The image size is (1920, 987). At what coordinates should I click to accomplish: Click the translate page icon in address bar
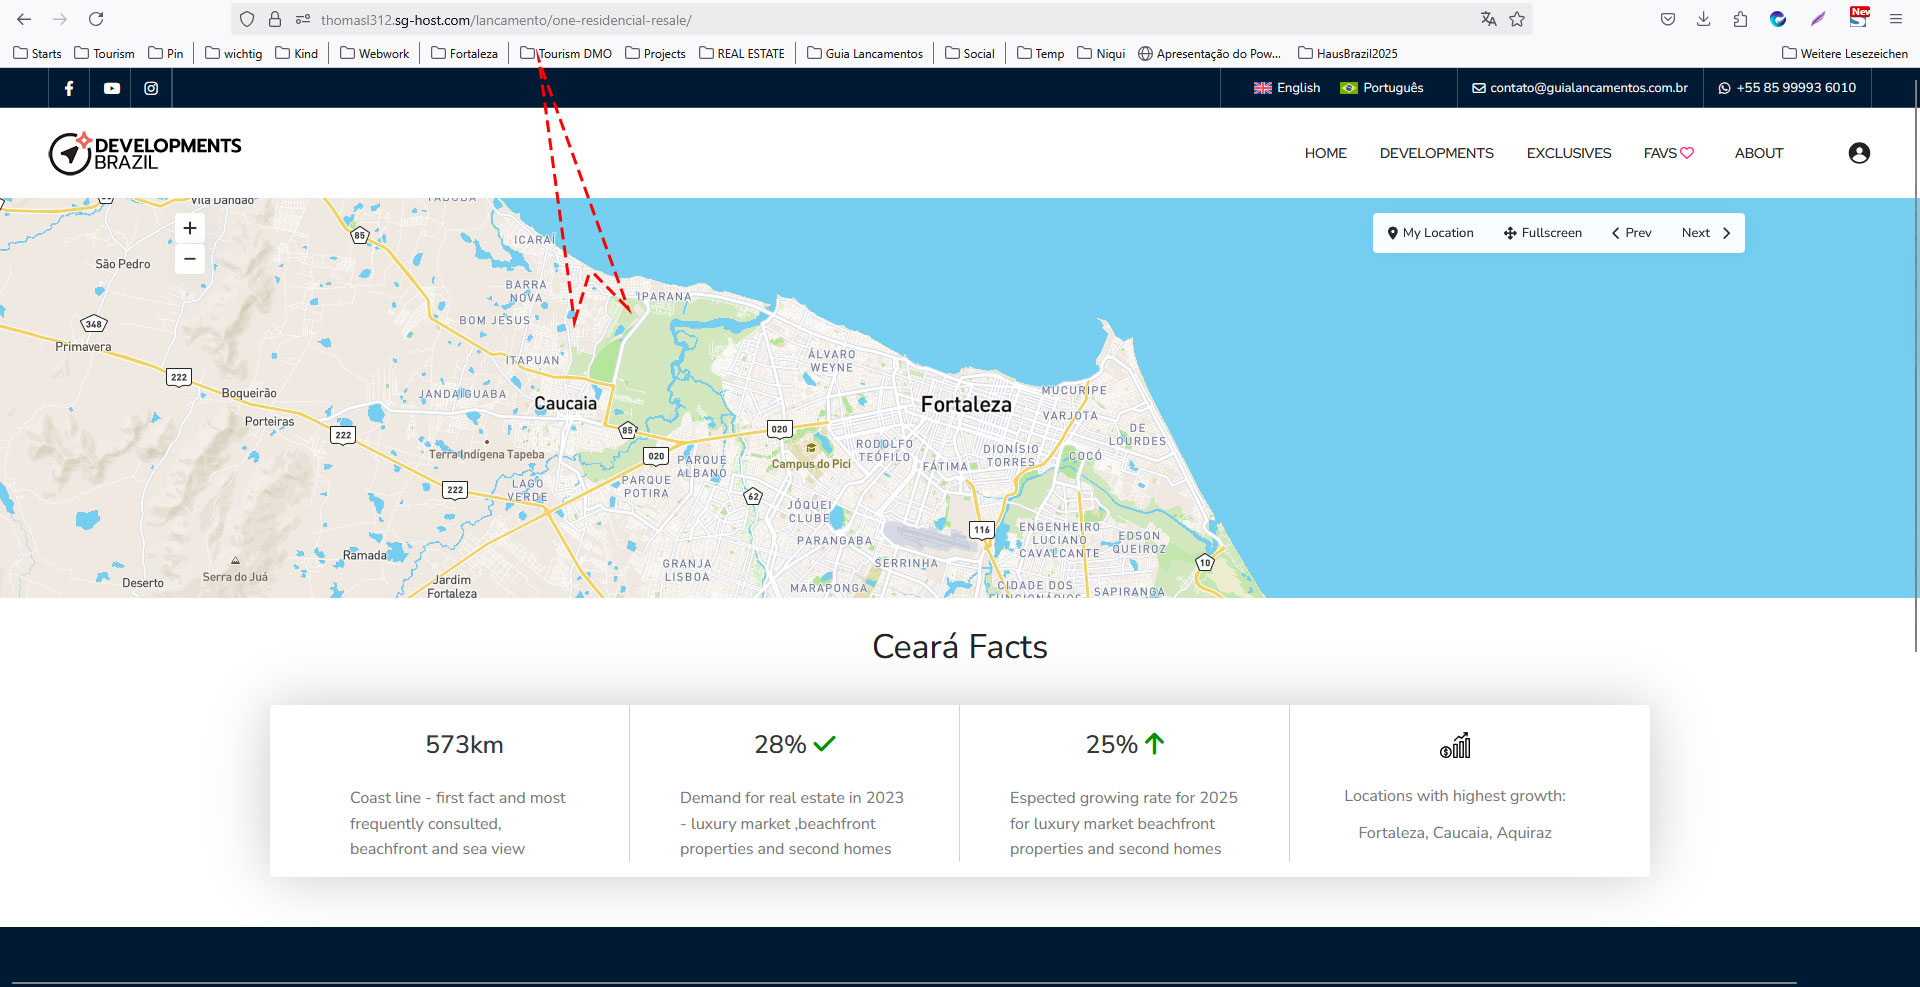point(1488,19)
